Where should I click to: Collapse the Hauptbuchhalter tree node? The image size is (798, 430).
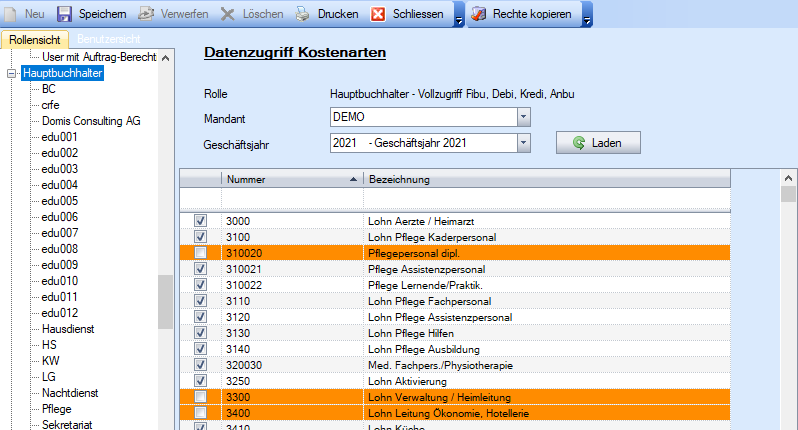11,73
